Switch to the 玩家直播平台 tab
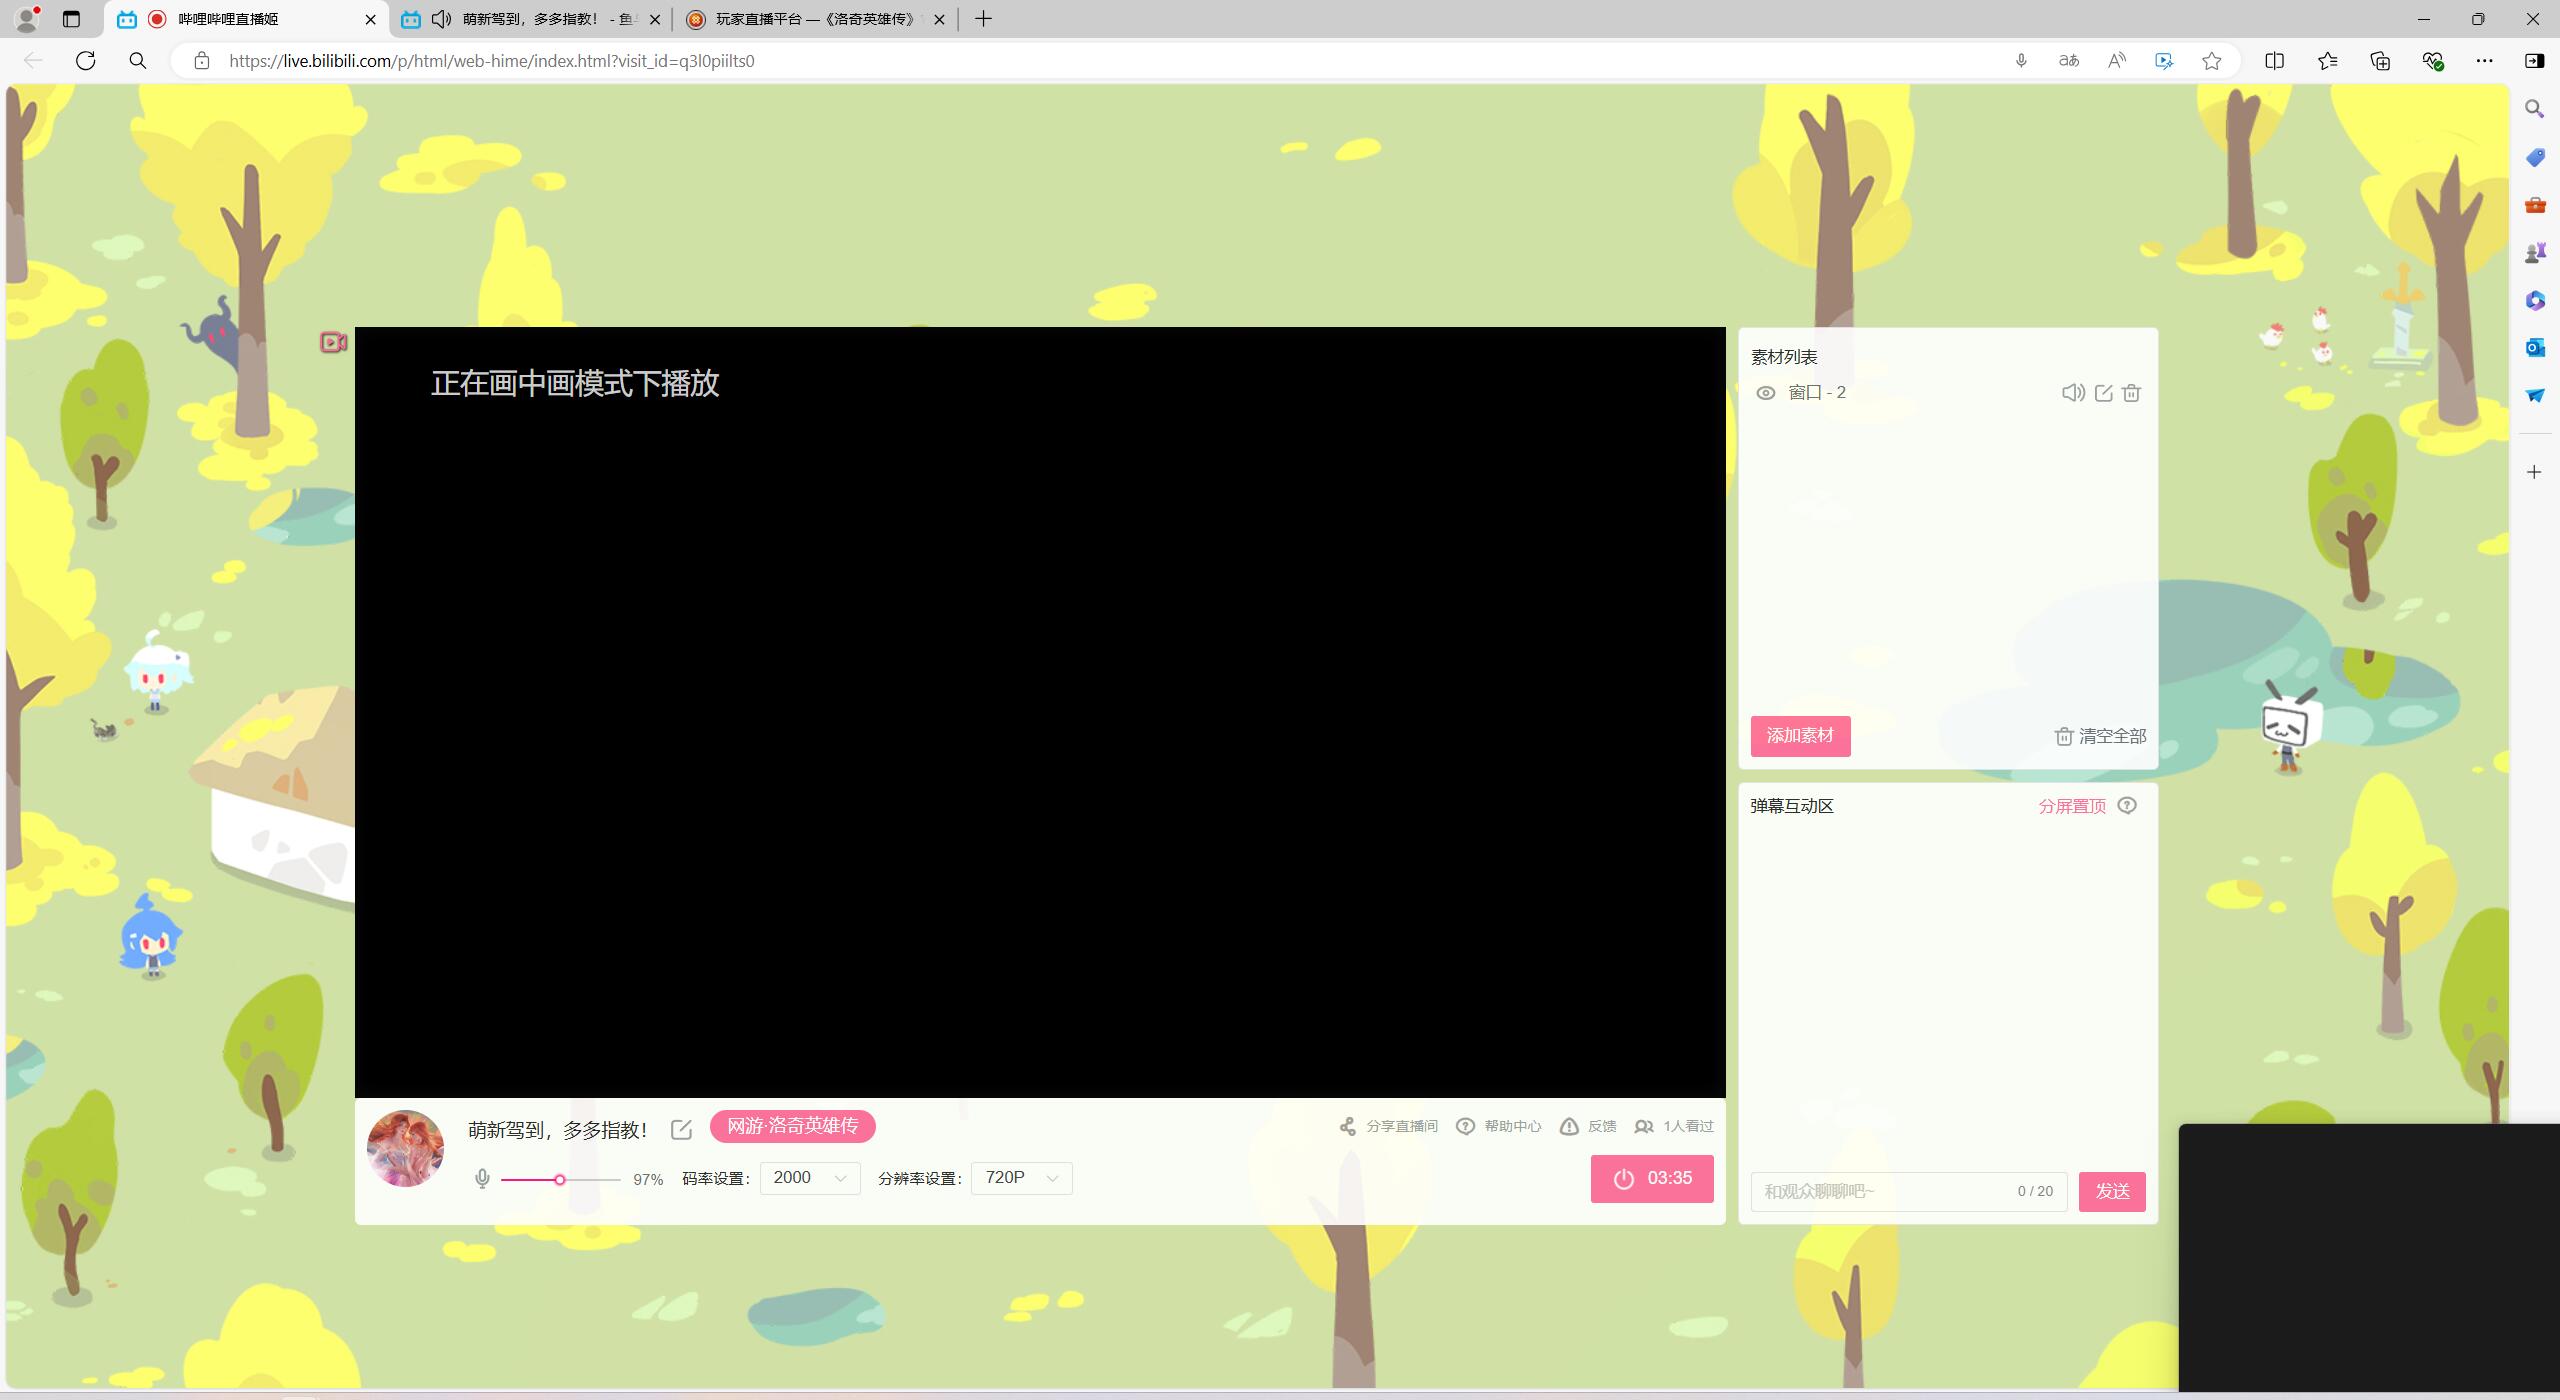This screenshot has width=2560, height=1400. 816,19
